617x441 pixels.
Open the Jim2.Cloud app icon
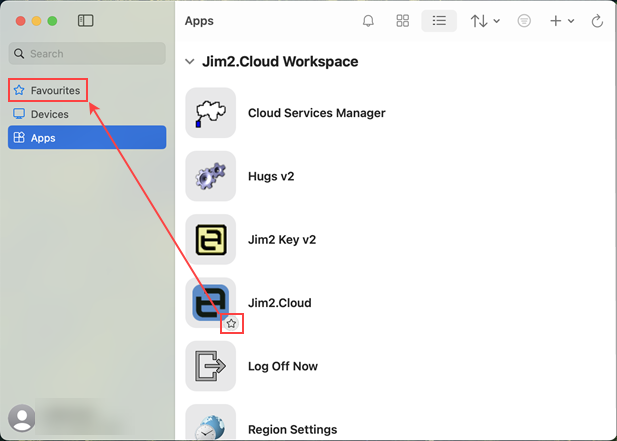[x=211, y=303]
